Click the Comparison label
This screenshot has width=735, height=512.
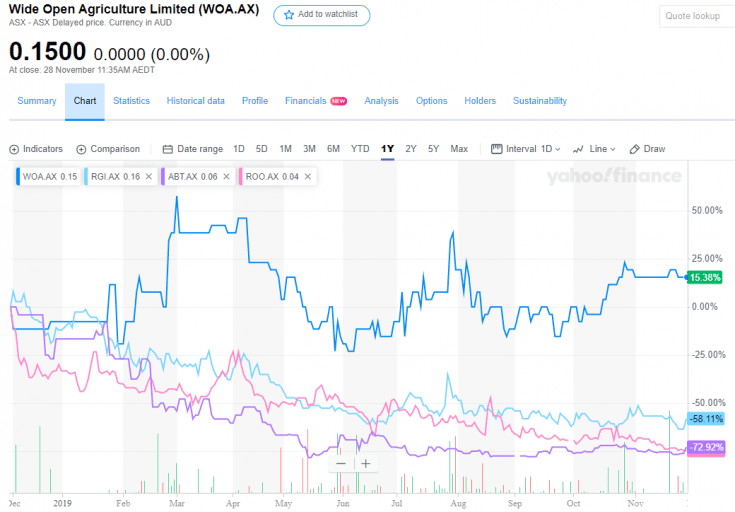tap(115, 149)
